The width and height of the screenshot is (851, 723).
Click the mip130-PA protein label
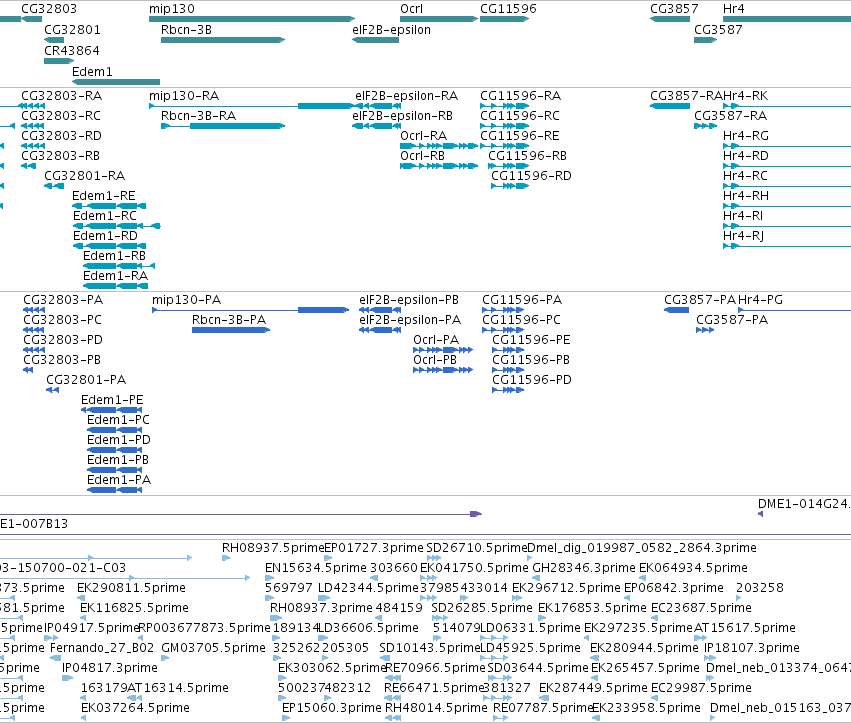coord(187,300)
